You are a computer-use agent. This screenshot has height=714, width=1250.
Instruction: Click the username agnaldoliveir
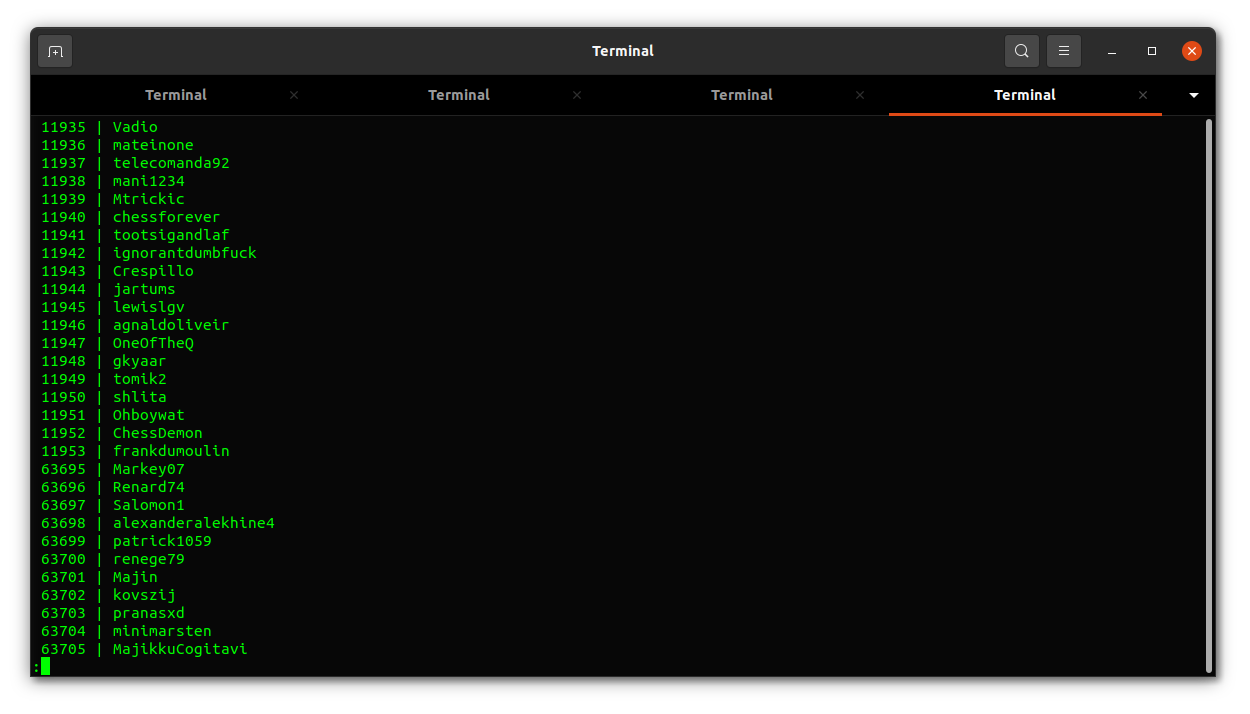(171, 325)
